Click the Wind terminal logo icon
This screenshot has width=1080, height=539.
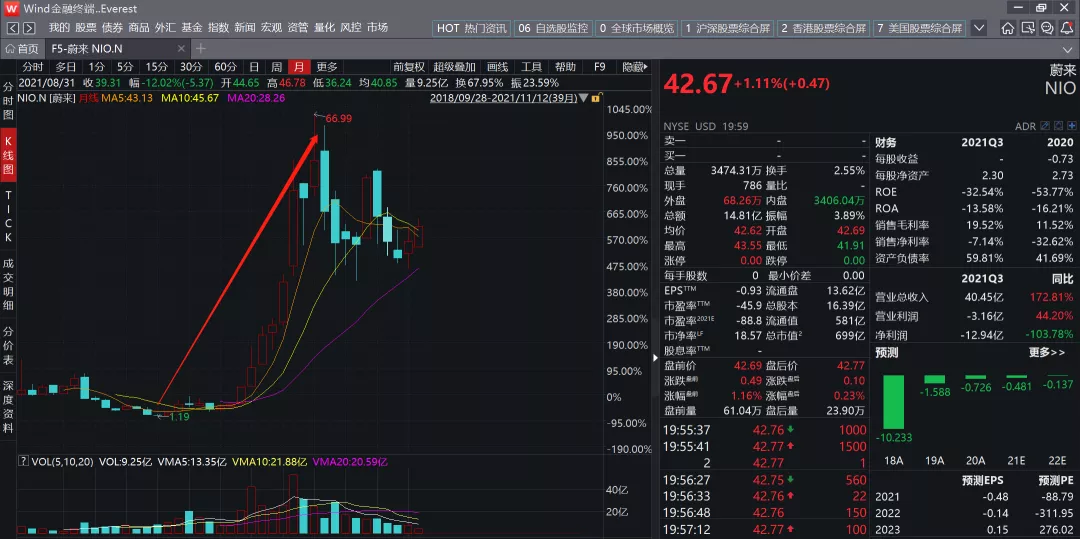[12, 9]
